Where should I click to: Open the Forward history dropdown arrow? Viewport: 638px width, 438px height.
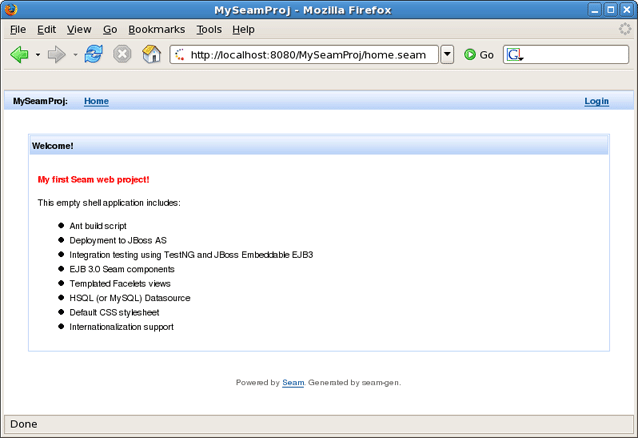[x=75, y=55]
